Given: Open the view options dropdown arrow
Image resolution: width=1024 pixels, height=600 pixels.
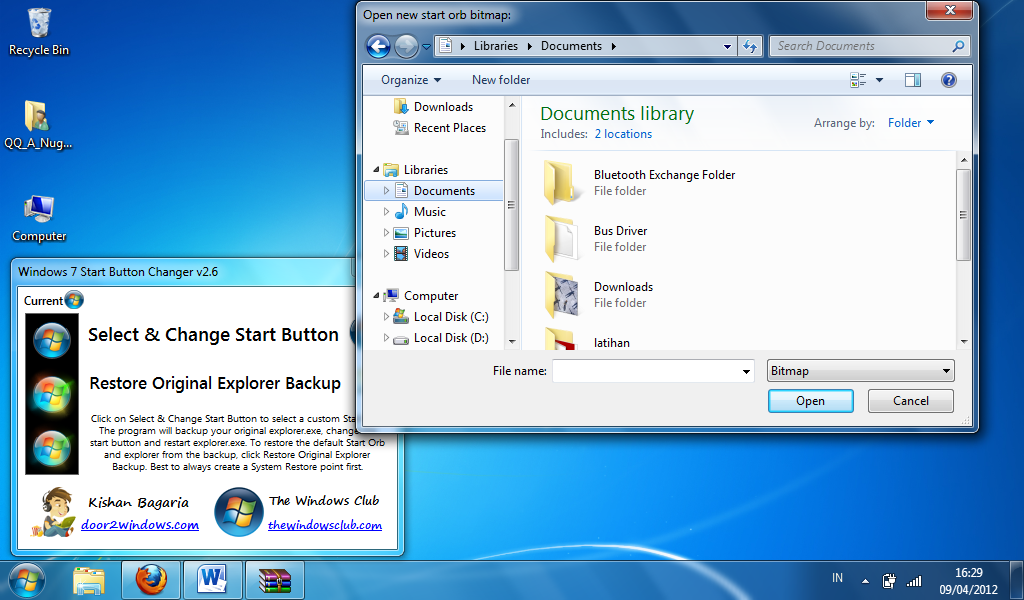Looking at the screenshot, I should click(x=879, y=80).
